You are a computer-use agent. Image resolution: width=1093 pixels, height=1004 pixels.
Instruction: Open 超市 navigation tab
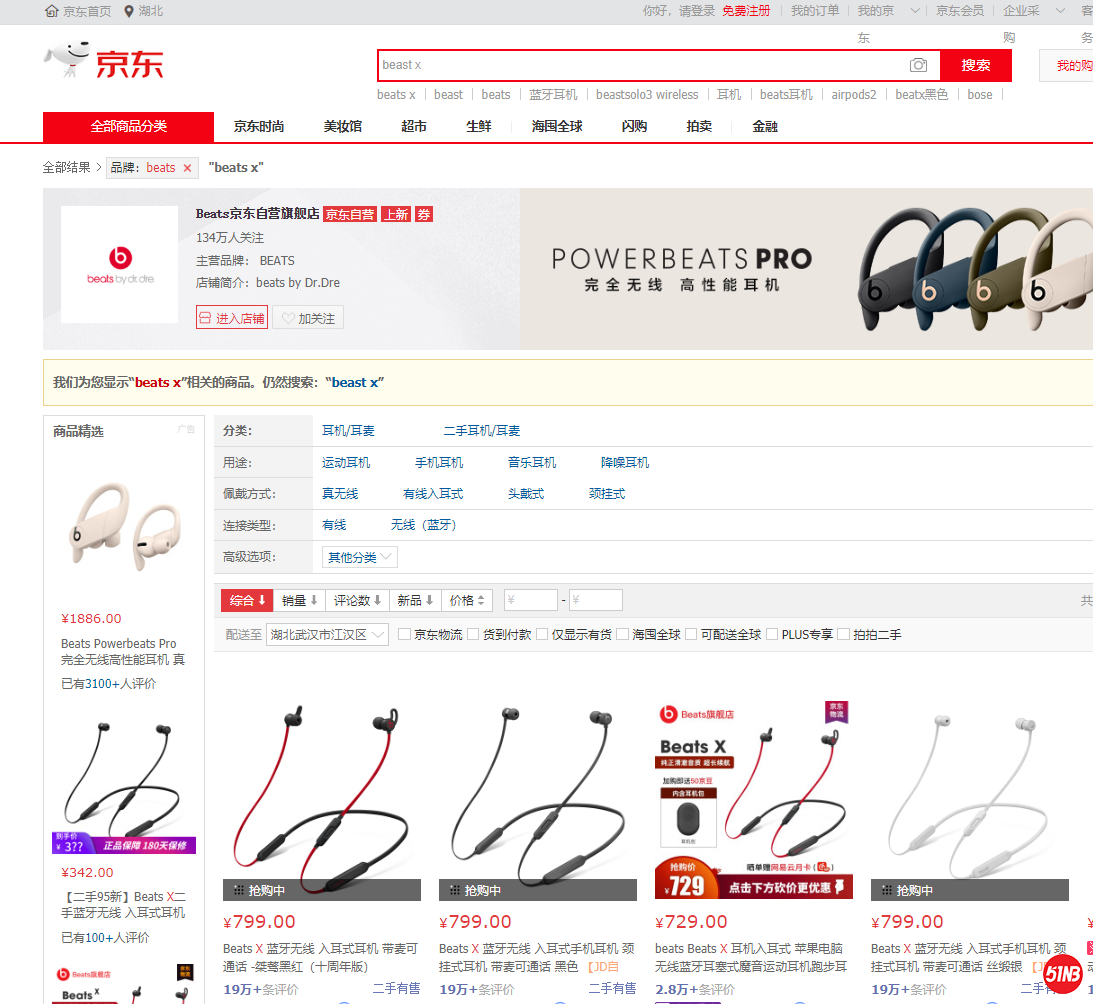coord(413,126)
